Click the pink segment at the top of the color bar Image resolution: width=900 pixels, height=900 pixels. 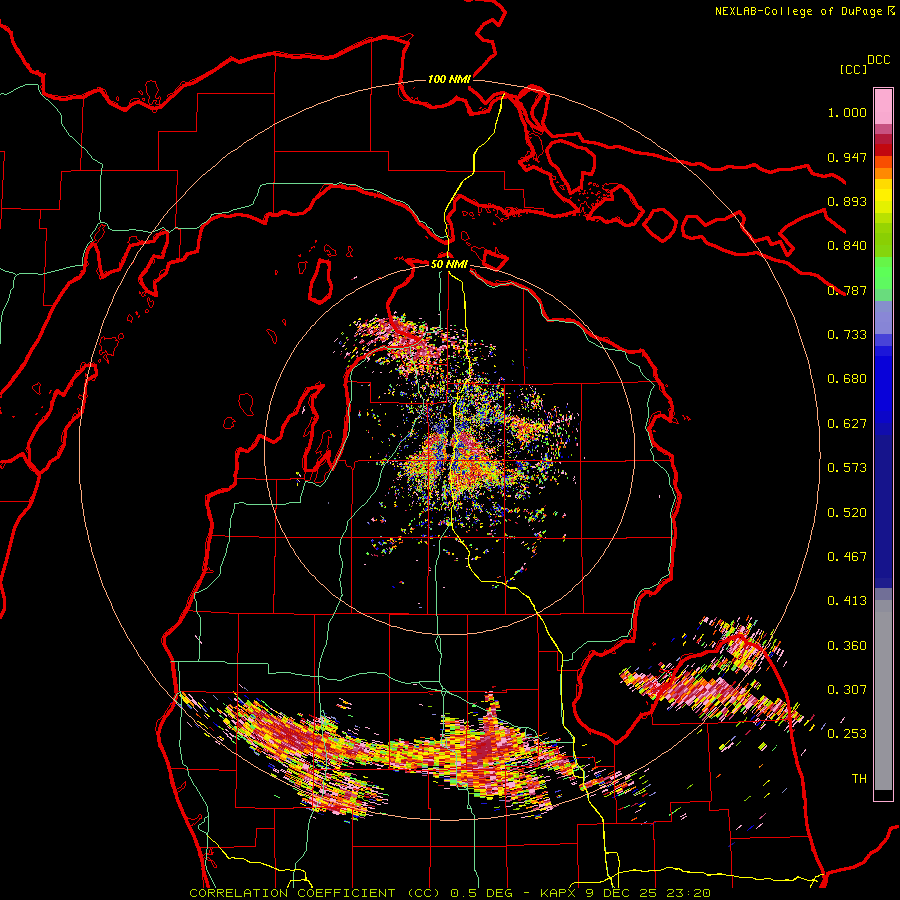(883, 106)
